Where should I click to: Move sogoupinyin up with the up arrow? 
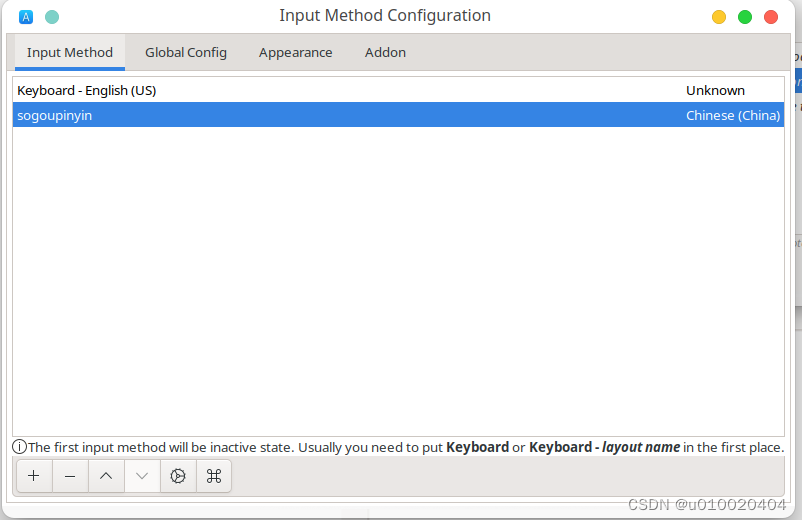pyautogui.click(x=106, y=476)
